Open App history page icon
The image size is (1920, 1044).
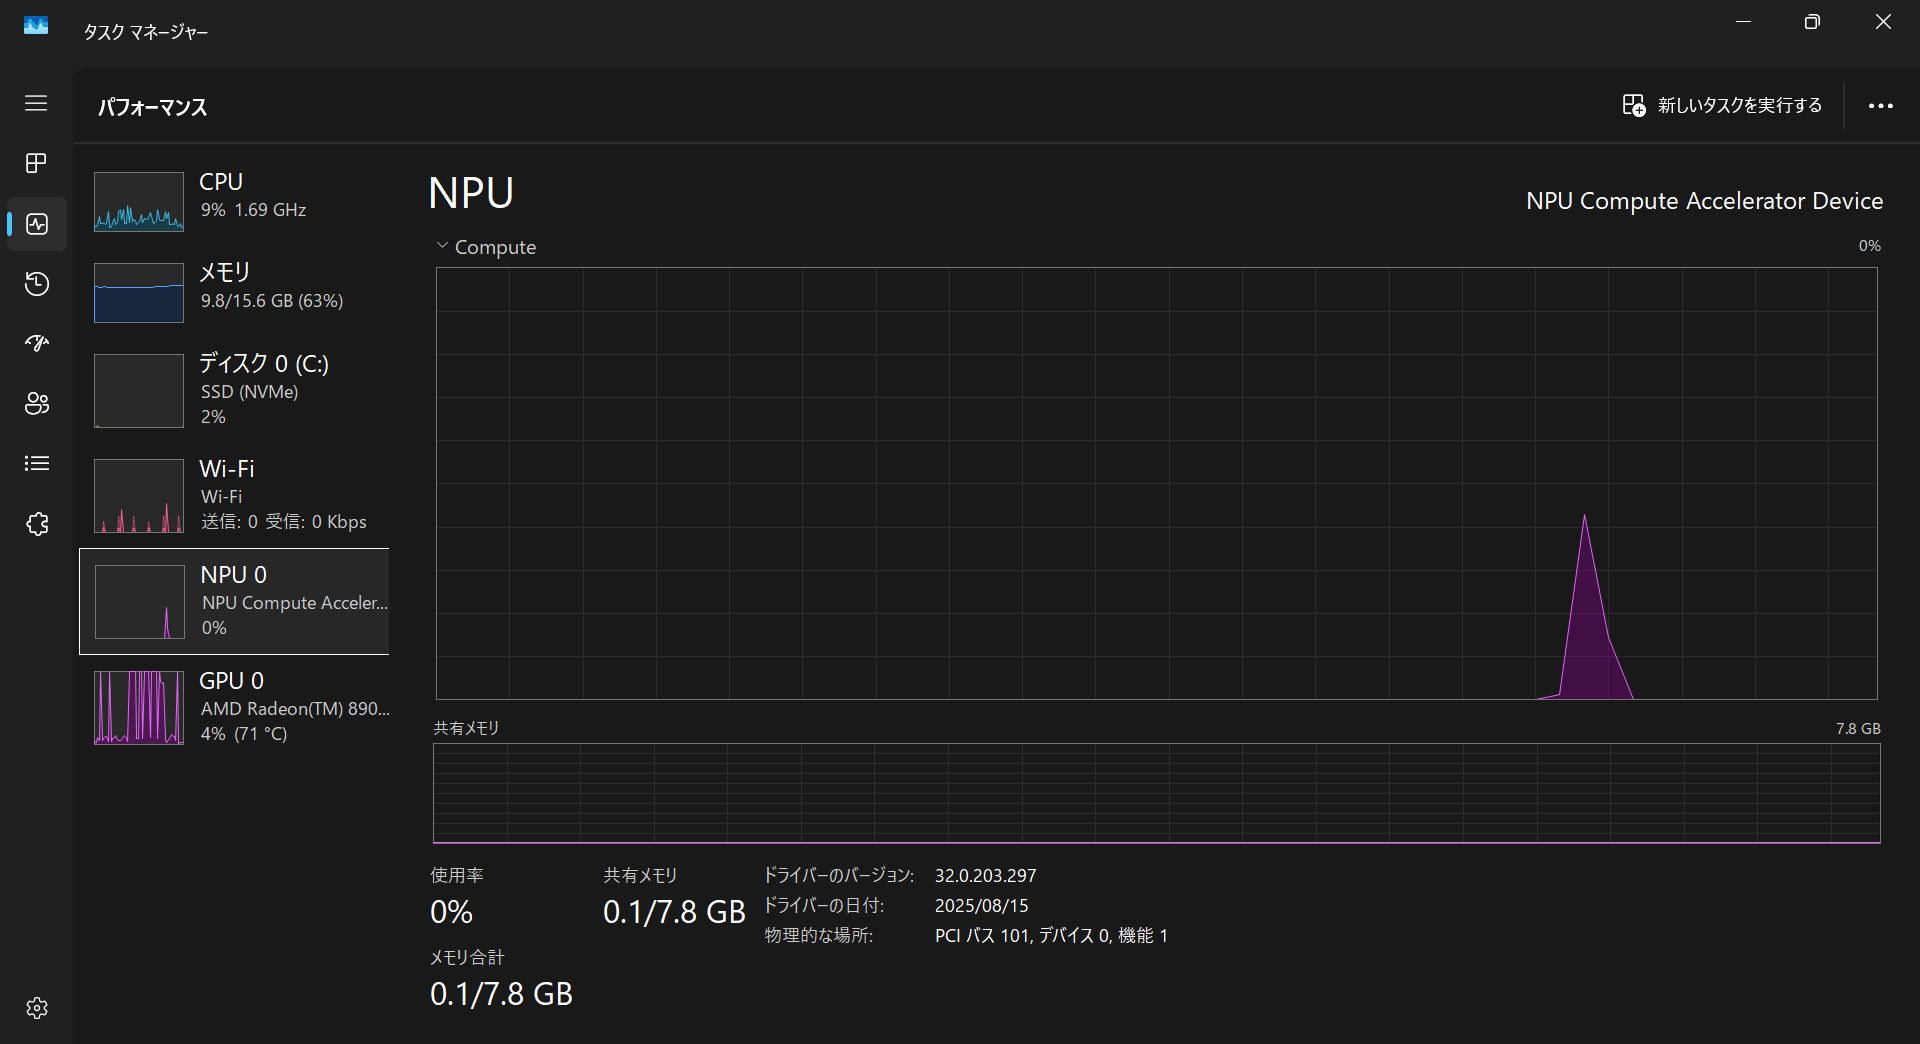point(37,284)
